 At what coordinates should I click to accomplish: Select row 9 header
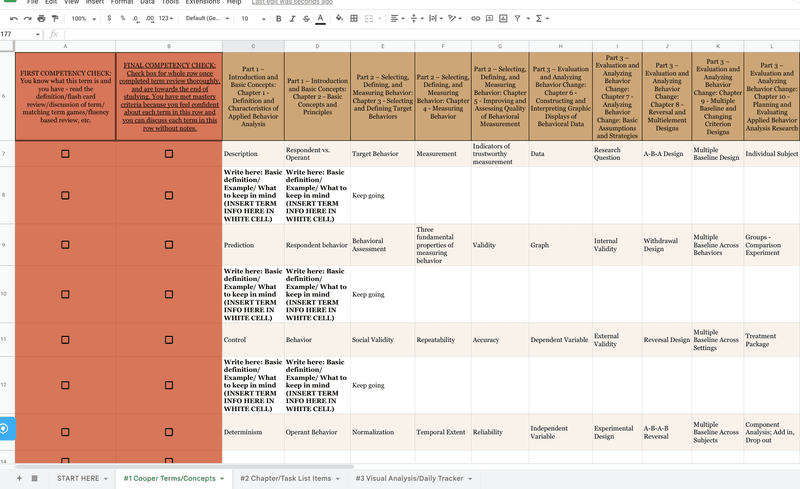tap(7, 244)
